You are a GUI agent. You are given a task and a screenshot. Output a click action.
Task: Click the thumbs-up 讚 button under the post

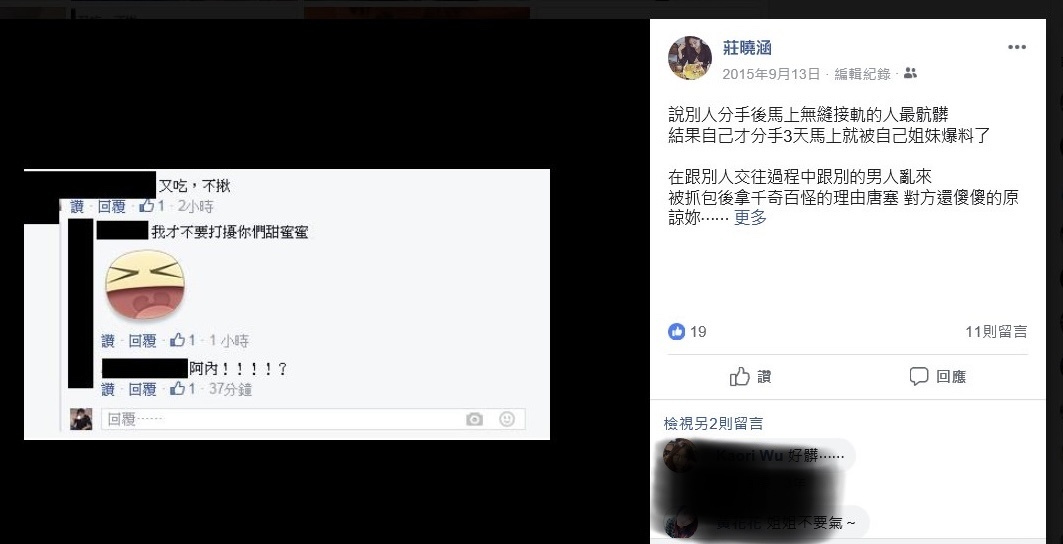tap(750, 376)
